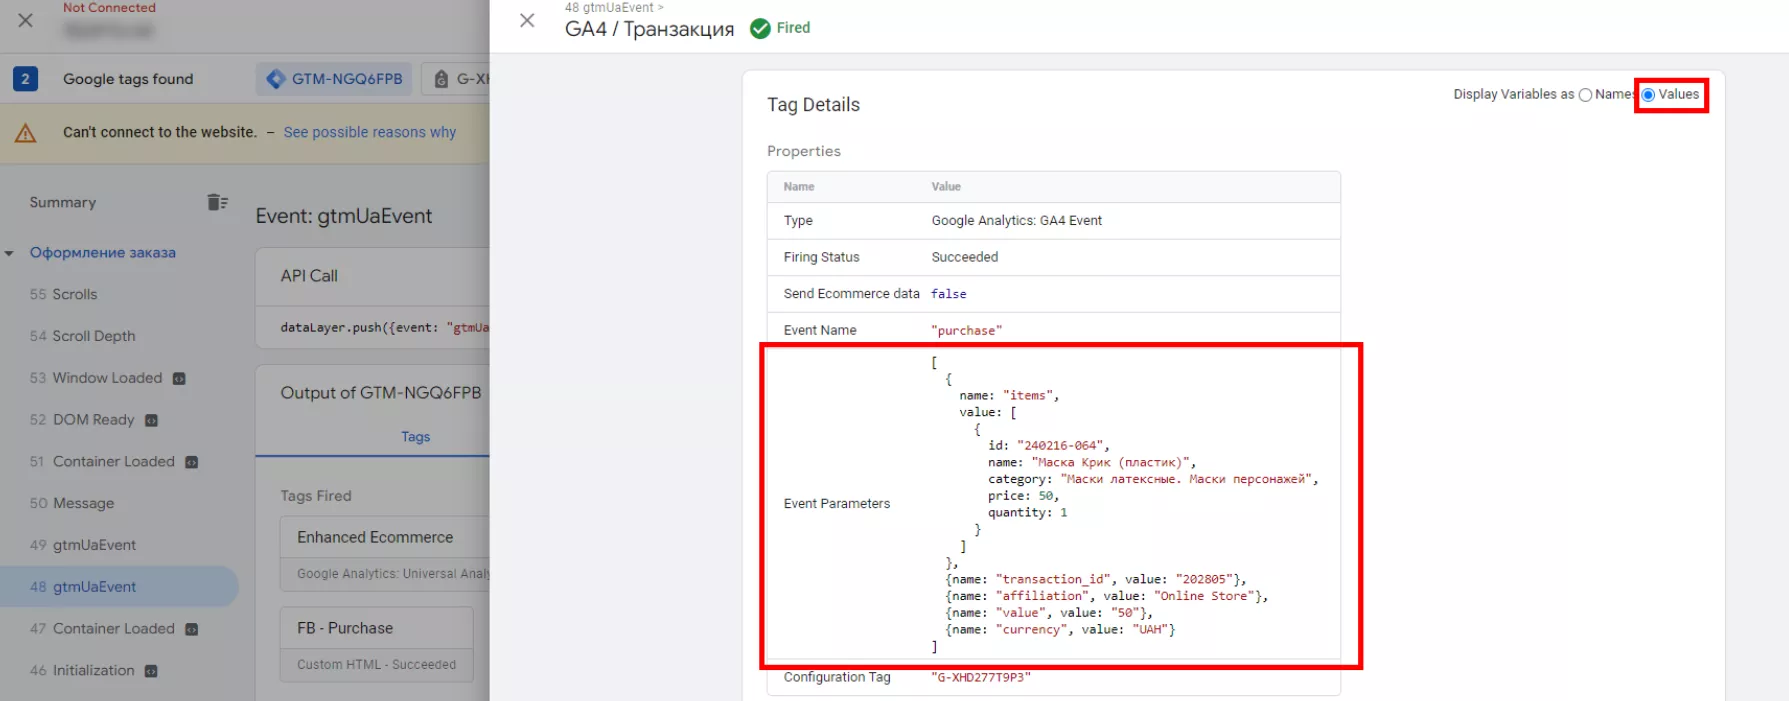
Task: Click the Name column header
Action: point(799,187)
